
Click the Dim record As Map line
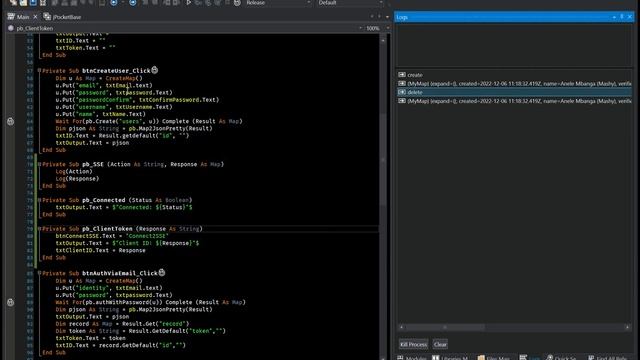(122, 324)
